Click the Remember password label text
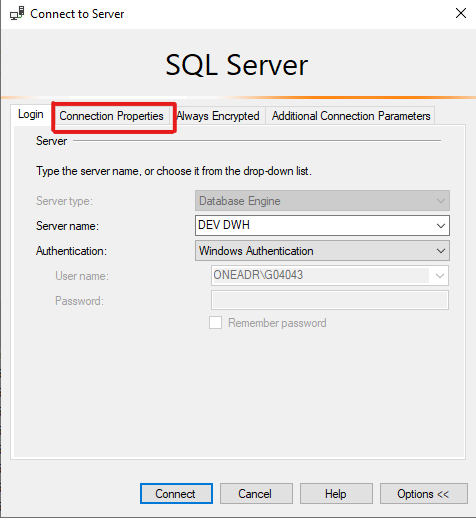The height and width of the screenshot is (518, 476). pyautogui.click(x=277, y=323)
